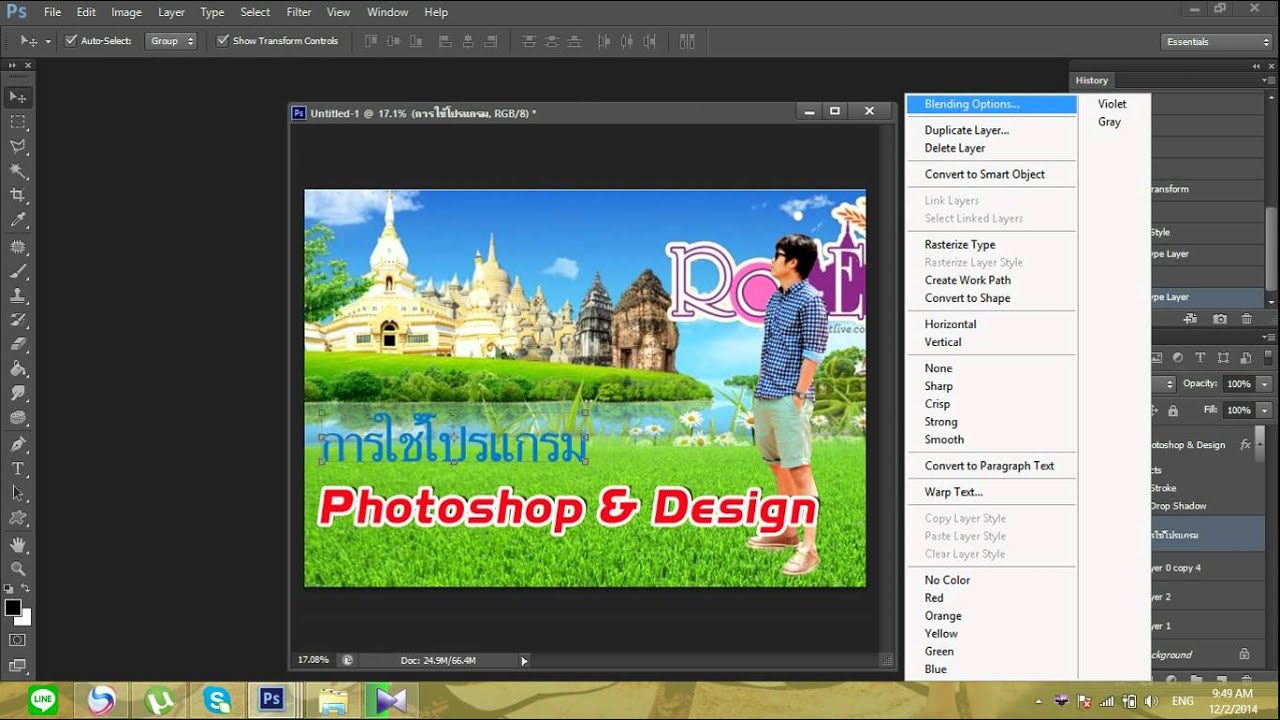Open the Move tool preset picker arrow
This screenshot has width=1280, height=720.
(x=47, y=41)
